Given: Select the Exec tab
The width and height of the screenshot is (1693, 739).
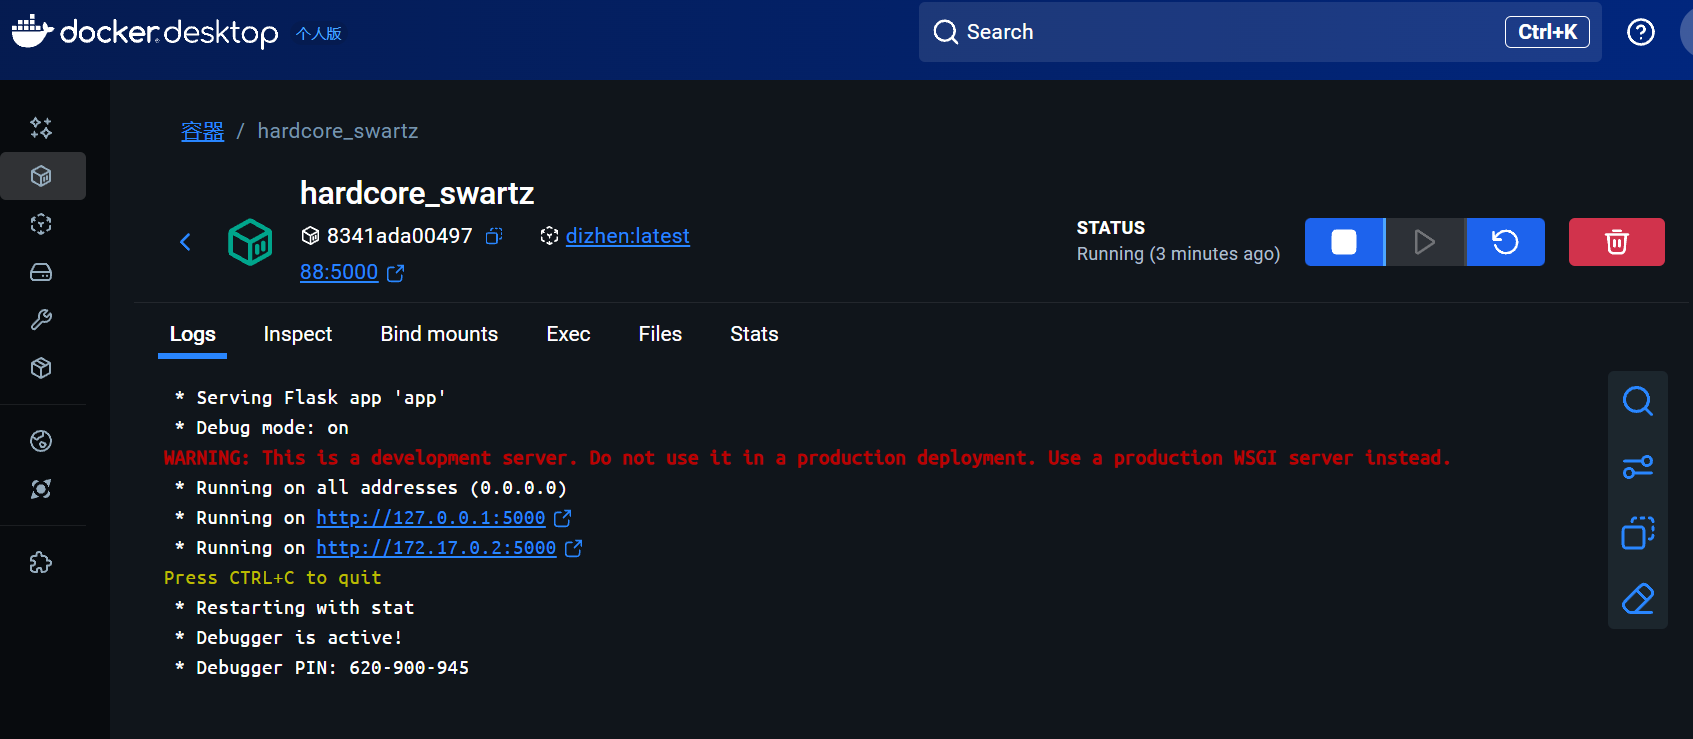Looking at the screenshot, I should 568,334.
